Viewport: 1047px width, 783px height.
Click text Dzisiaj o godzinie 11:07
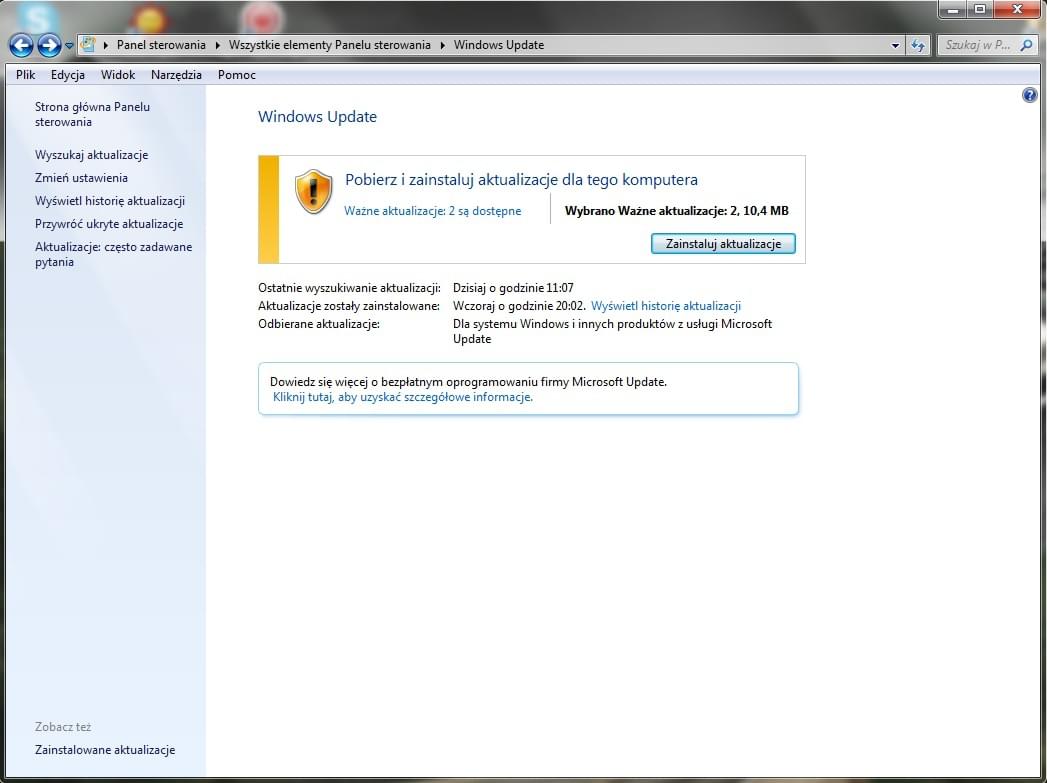[513, 288]
